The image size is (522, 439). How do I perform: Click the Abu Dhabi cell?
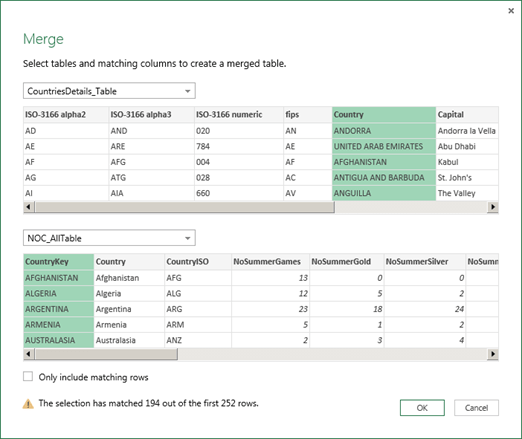point(467,146)
